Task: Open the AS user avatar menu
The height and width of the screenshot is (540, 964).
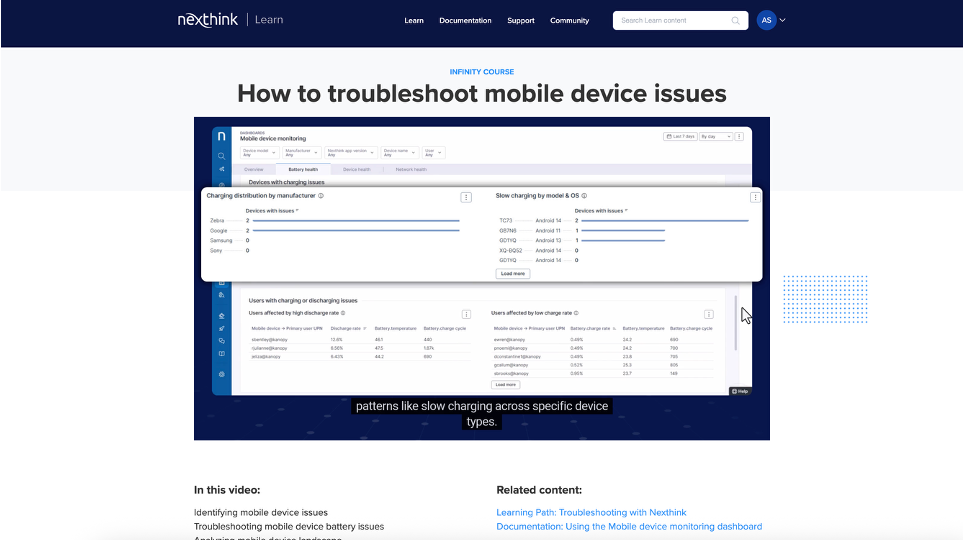Action: pyautogui.click(x=771, y=20)
